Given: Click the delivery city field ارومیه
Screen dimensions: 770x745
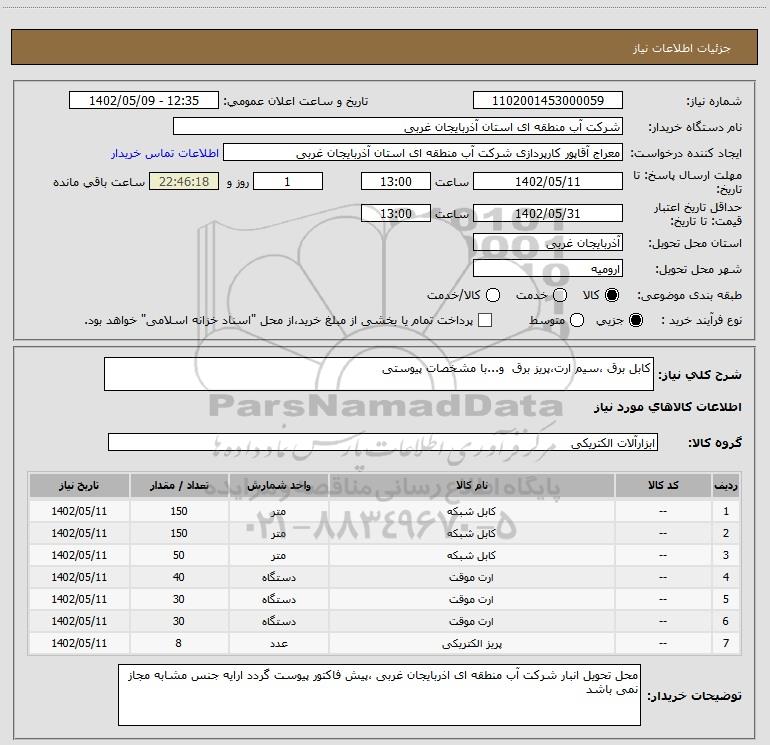Looking at the screenshot, I should [x=548, y=268].
